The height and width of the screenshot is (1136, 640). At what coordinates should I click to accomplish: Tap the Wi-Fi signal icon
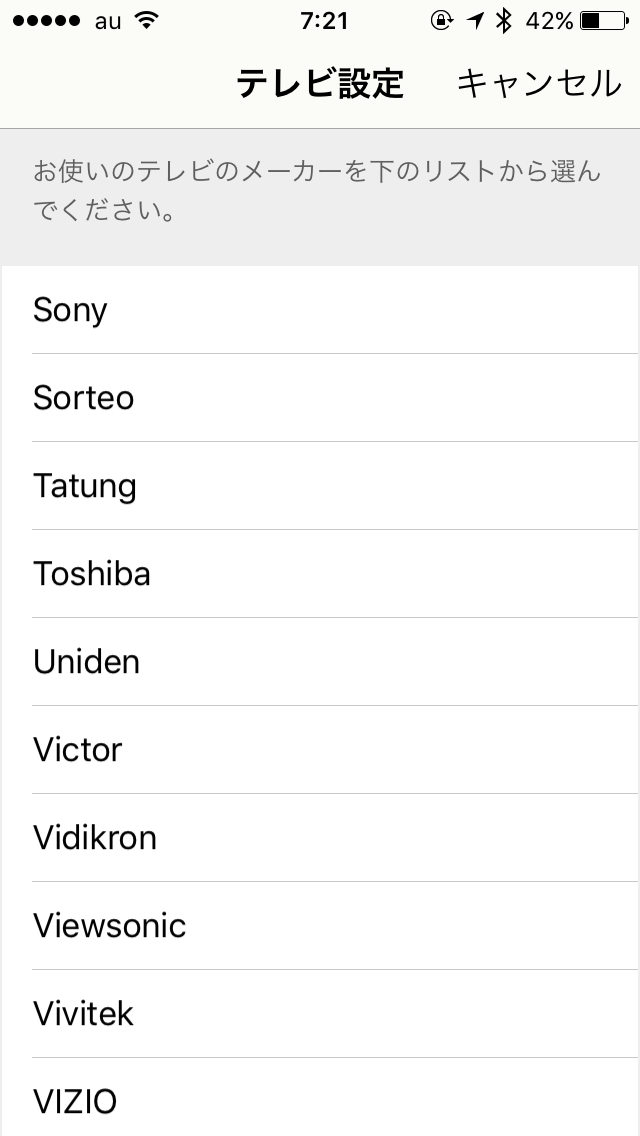[x=148, y=21]
